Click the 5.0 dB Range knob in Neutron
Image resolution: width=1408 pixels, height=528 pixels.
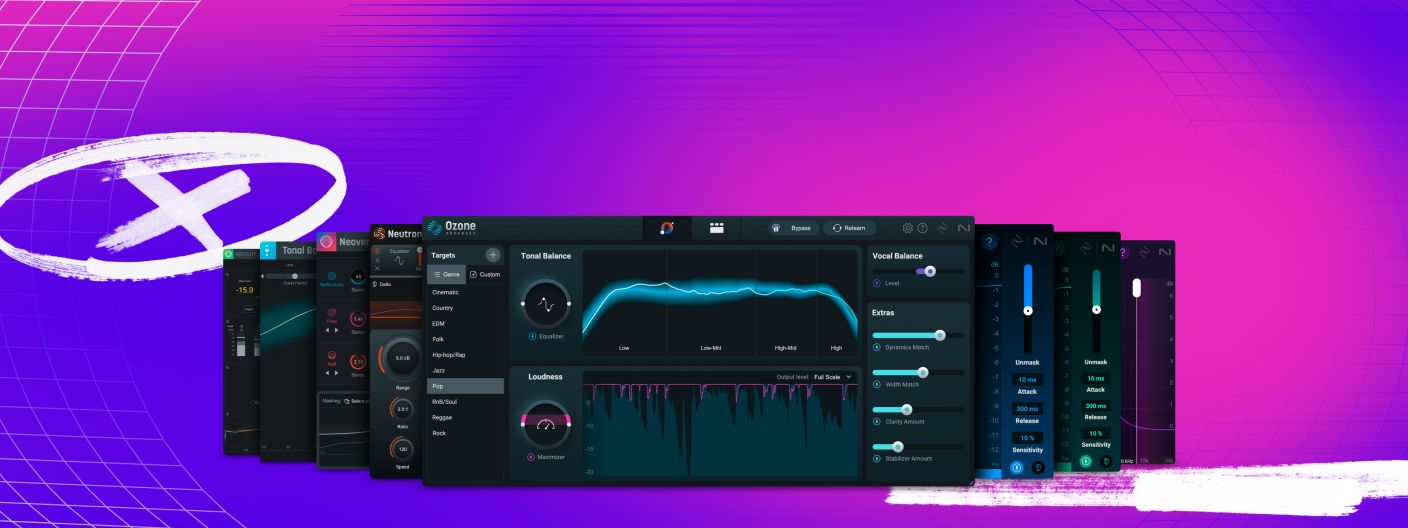[401, 357]
